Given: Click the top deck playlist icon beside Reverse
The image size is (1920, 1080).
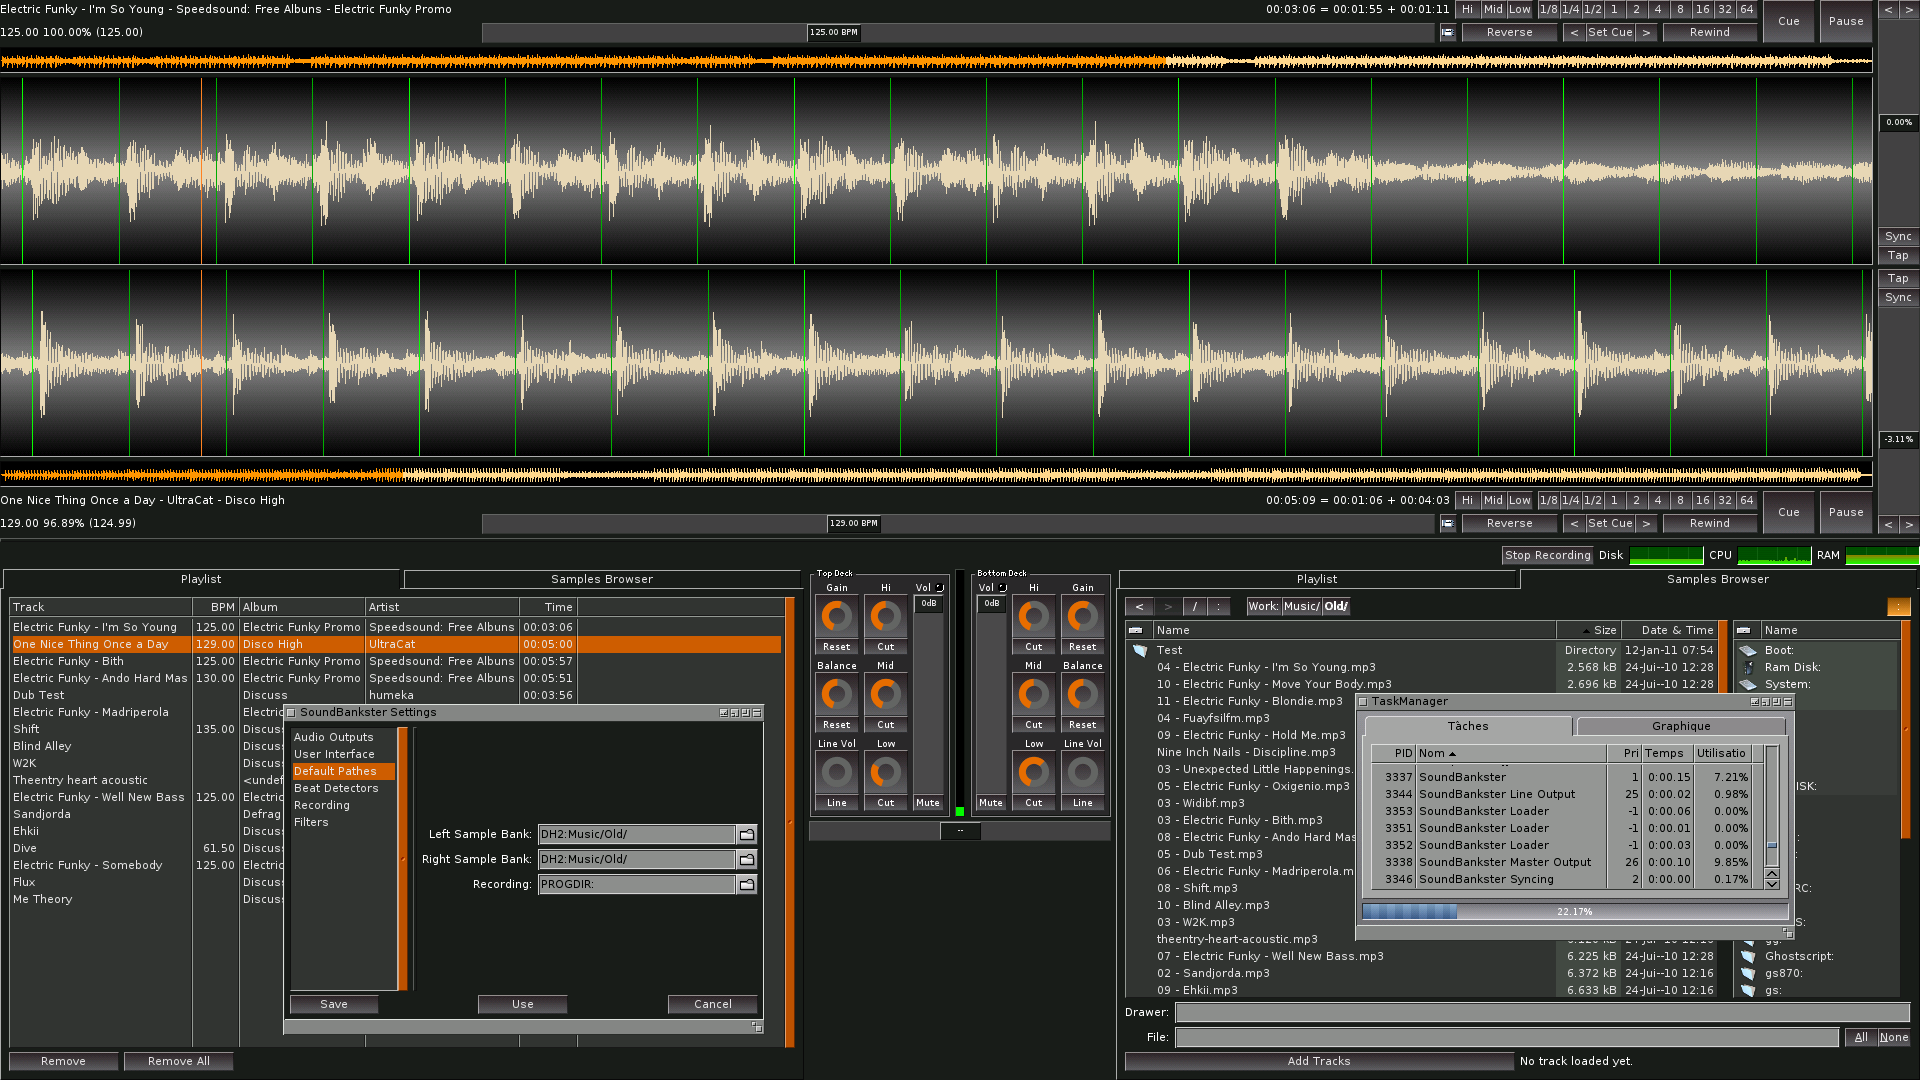Looking at the screenshot, I should point(1447,33).
